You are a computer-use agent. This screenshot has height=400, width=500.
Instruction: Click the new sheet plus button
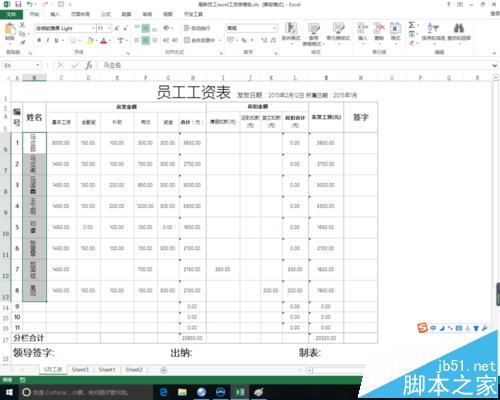(x=164, y=370)
